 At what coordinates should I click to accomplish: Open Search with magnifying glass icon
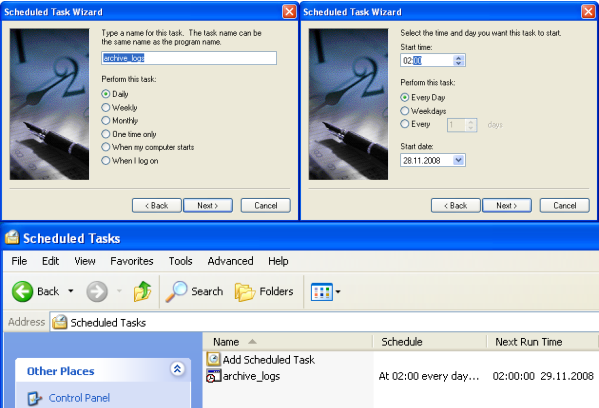point(176,291)
